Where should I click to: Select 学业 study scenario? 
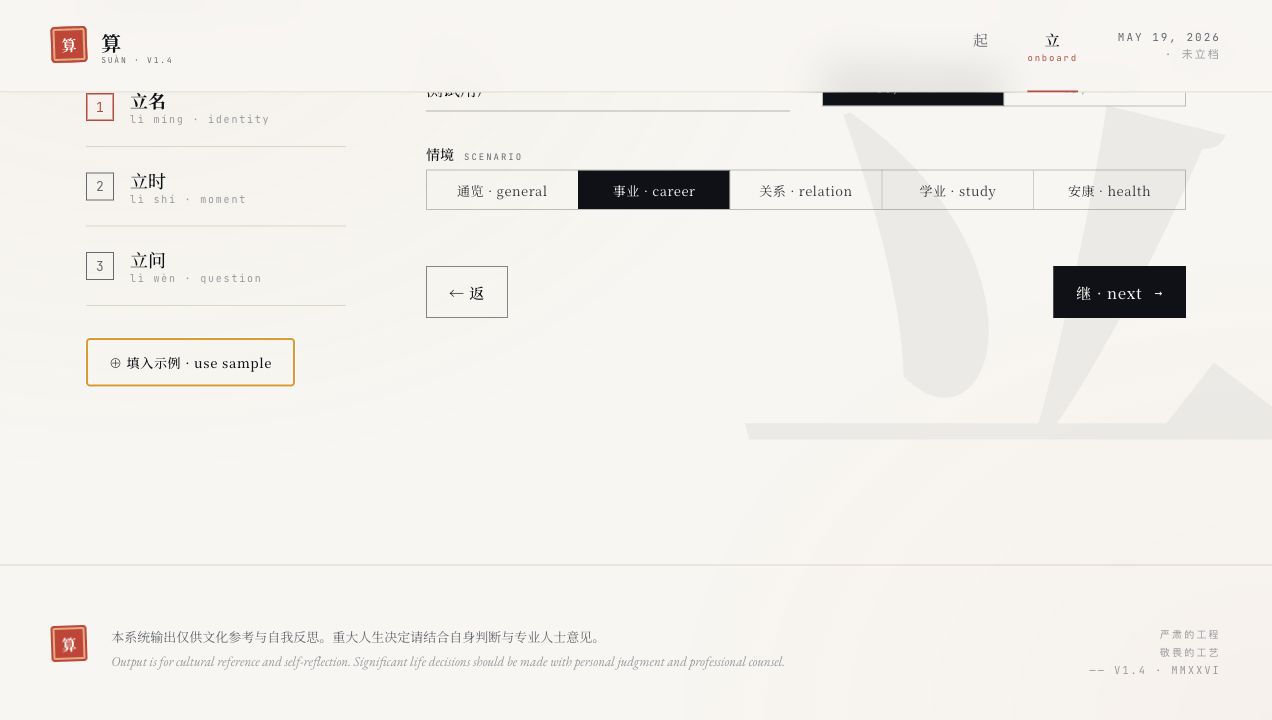coord(958,190)
